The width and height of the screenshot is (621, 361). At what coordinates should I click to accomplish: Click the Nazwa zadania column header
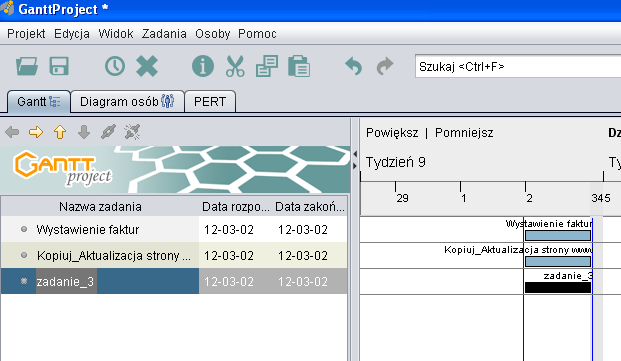[100, 206]
